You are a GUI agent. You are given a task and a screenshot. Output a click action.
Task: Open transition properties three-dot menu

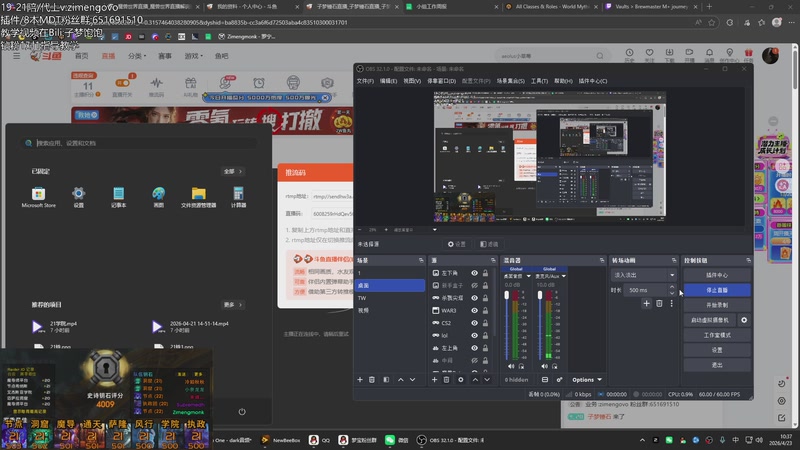click(x=671, y=304)
